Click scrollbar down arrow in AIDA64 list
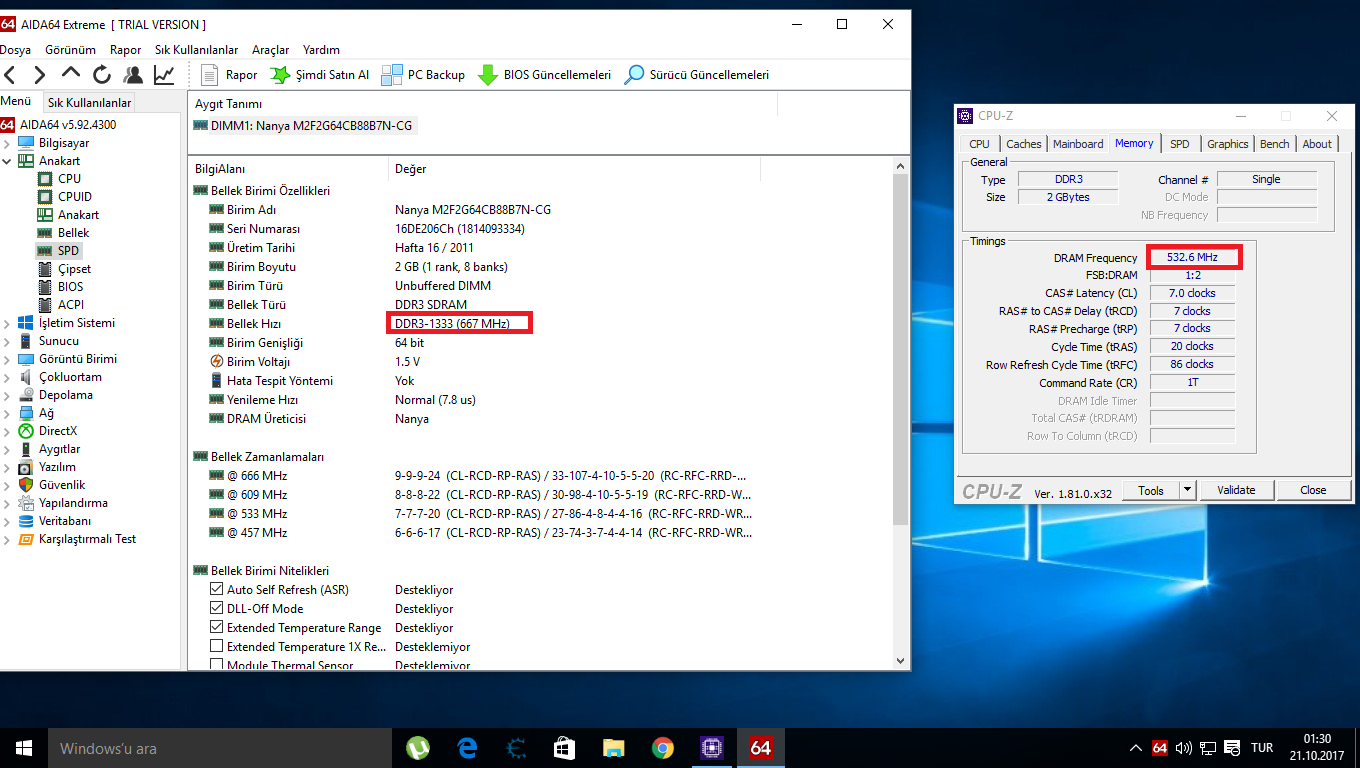 click(901, 661)
